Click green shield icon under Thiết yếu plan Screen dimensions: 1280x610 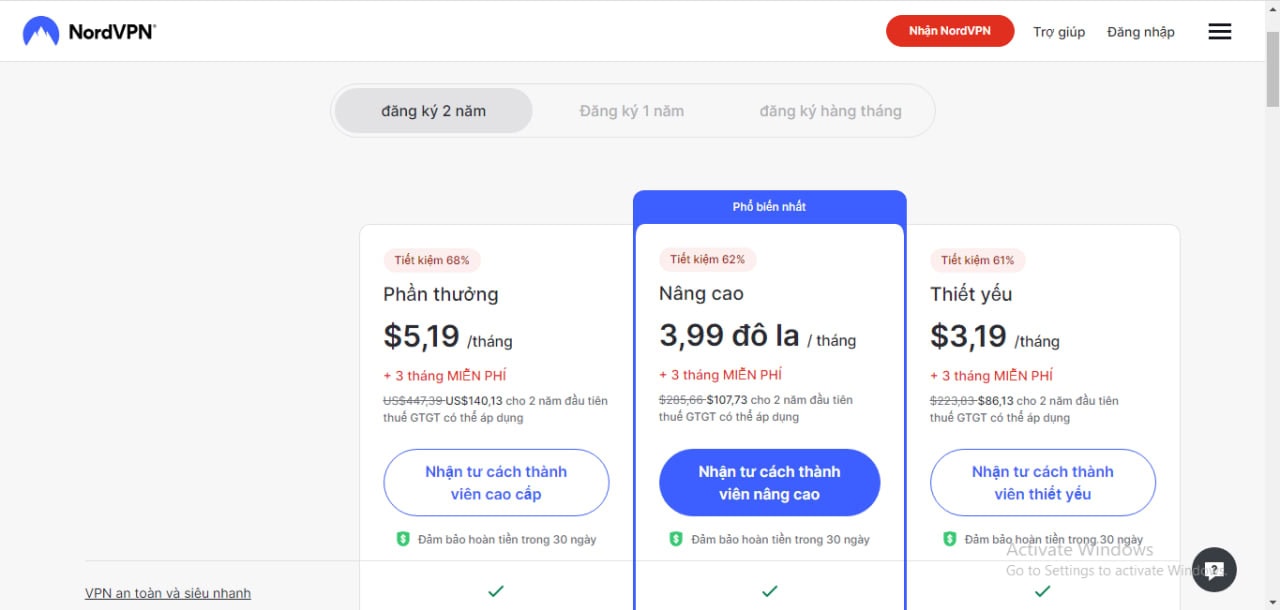tap(950, 539)
